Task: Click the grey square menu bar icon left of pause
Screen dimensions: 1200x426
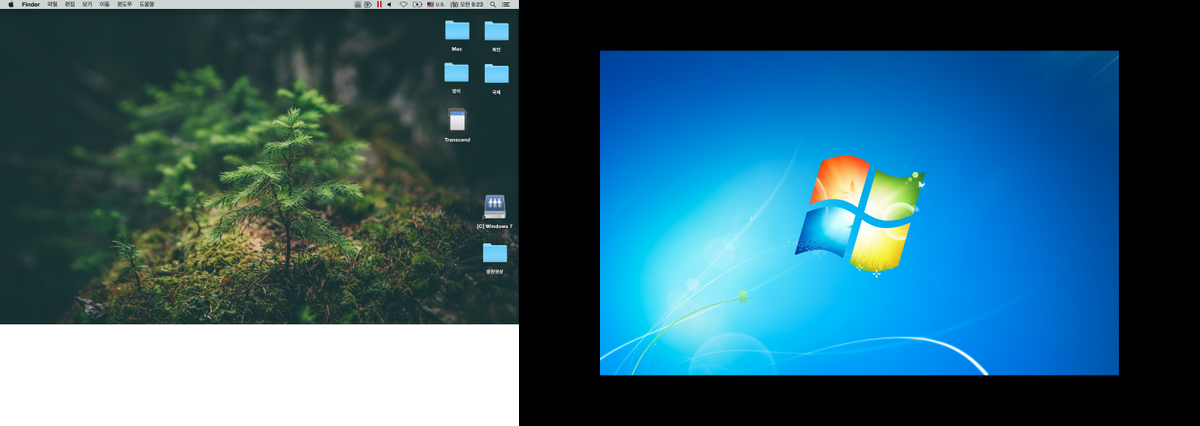Action: click(358, 4)
